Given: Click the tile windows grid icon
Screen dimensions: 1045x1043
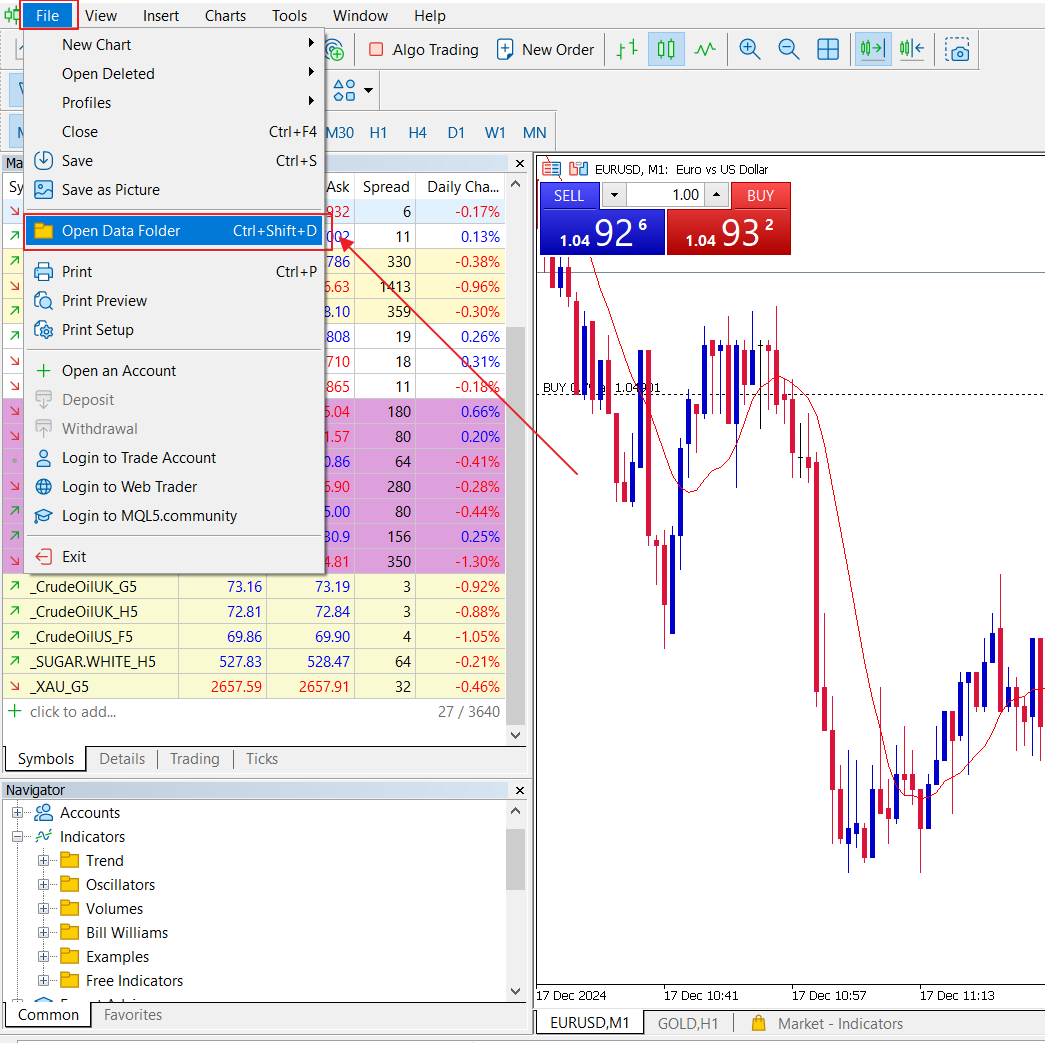Looking at the screenshot, I should coord(828,49).
